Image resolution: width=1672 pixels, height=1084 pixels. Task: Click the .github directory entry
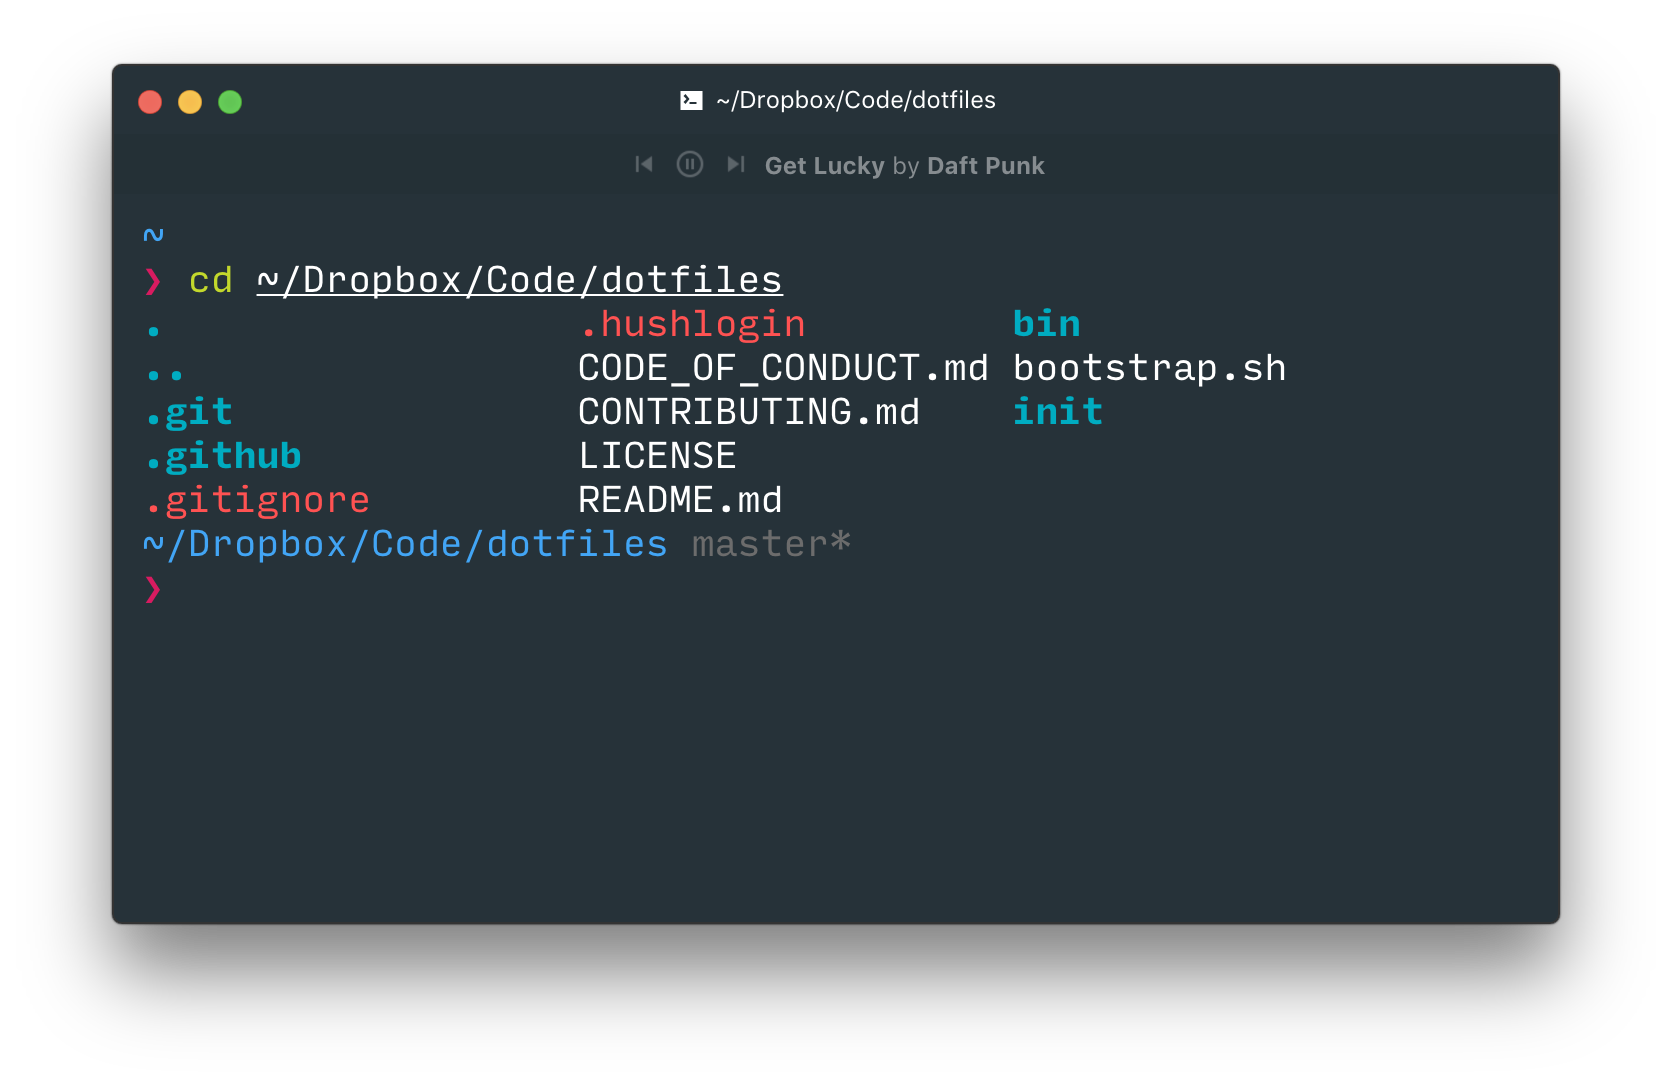(224, 456)
